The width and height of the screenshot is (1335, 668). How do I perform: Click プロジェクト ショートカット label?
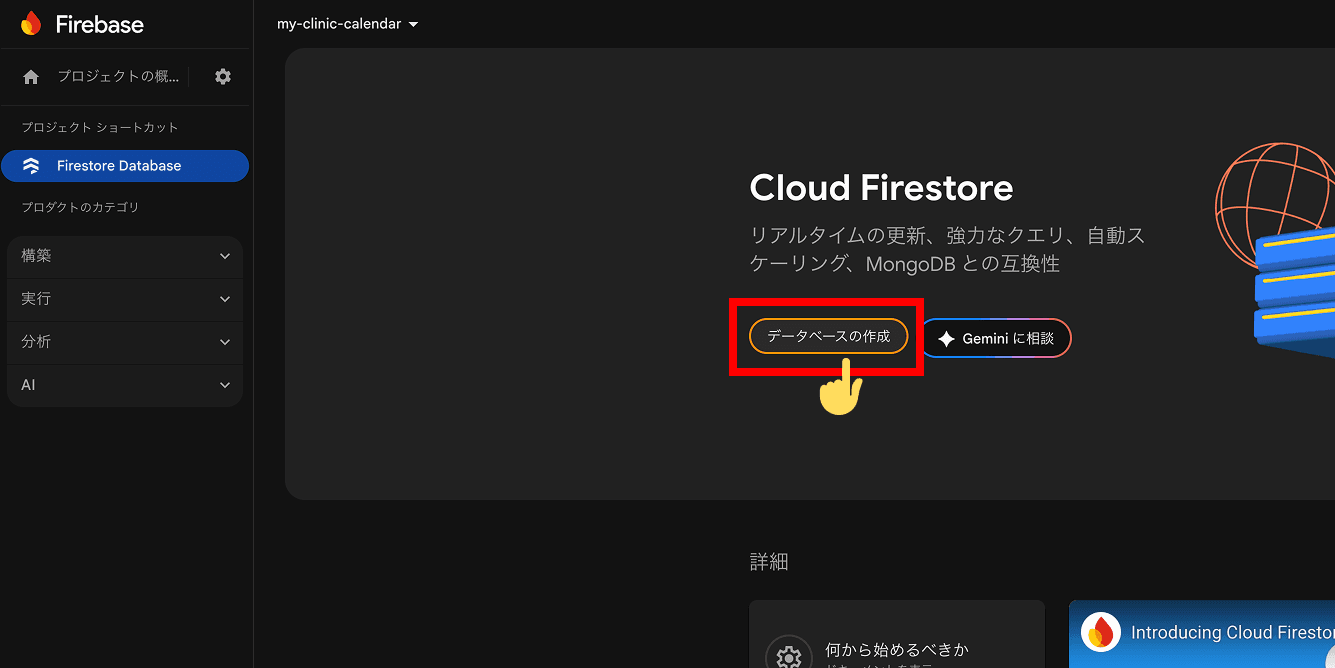pyautogui.click(x=100, y=128)
